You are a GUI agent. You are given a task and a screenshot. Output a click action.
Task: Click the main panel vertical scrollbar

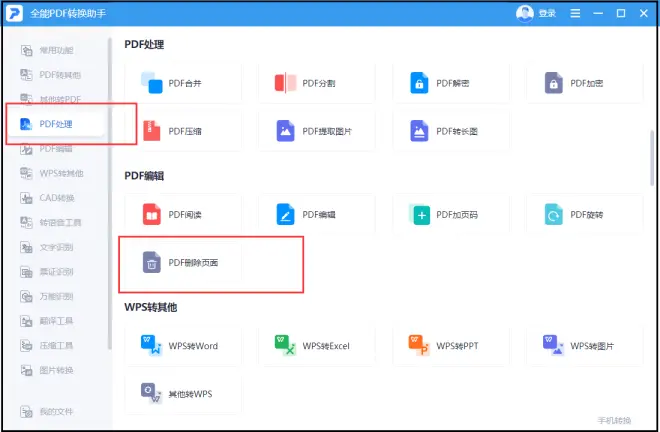tap(652, 158)
